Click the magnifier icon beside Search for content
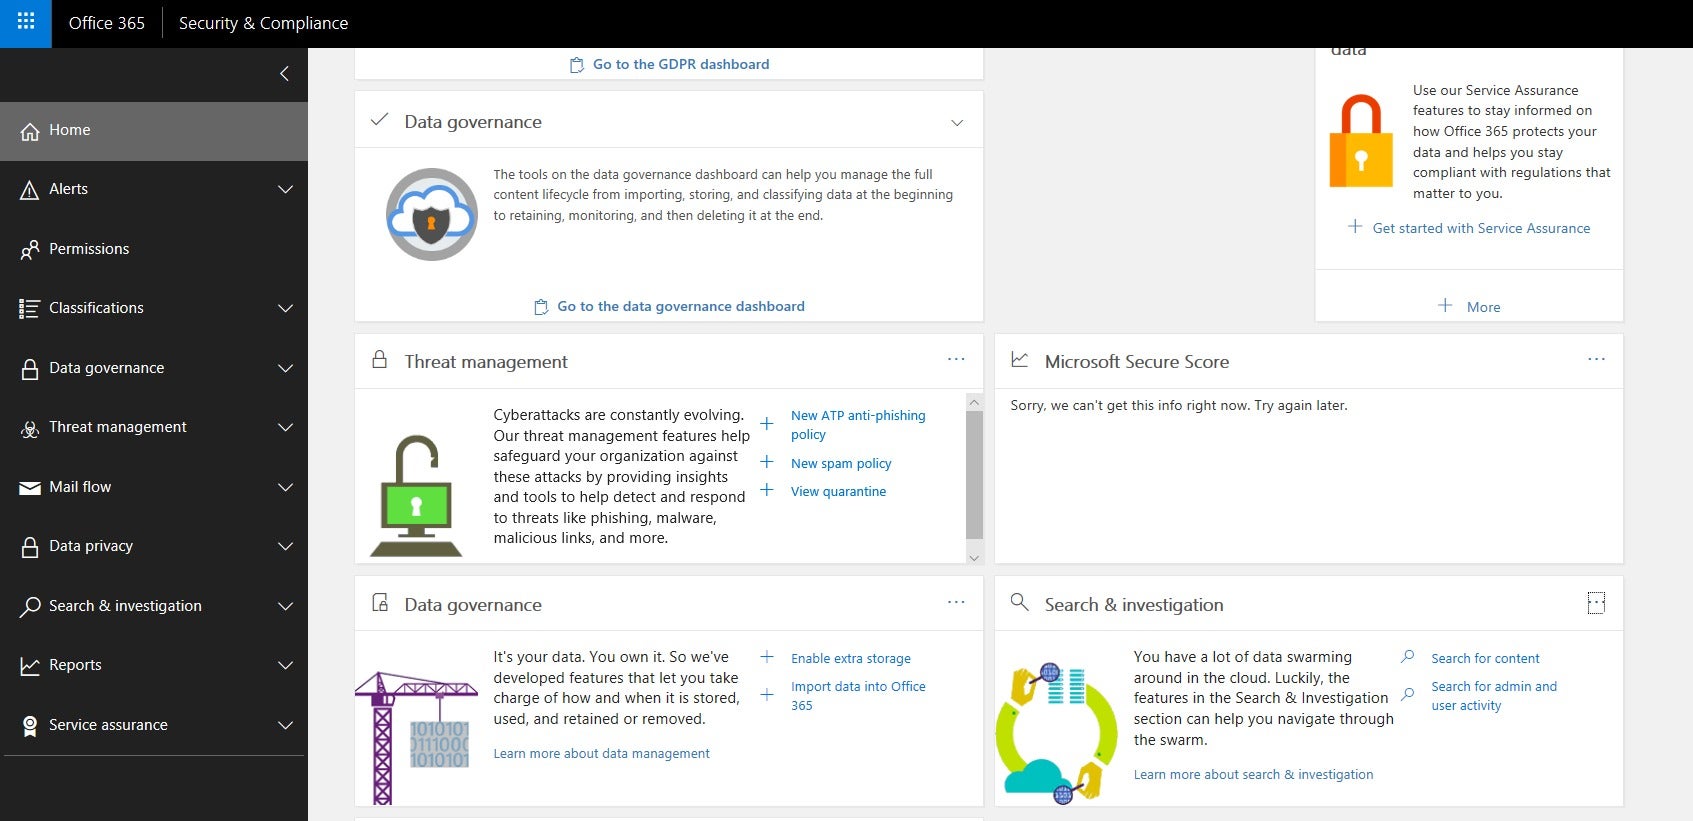1693x821 pixels. tap(1408, 657)
